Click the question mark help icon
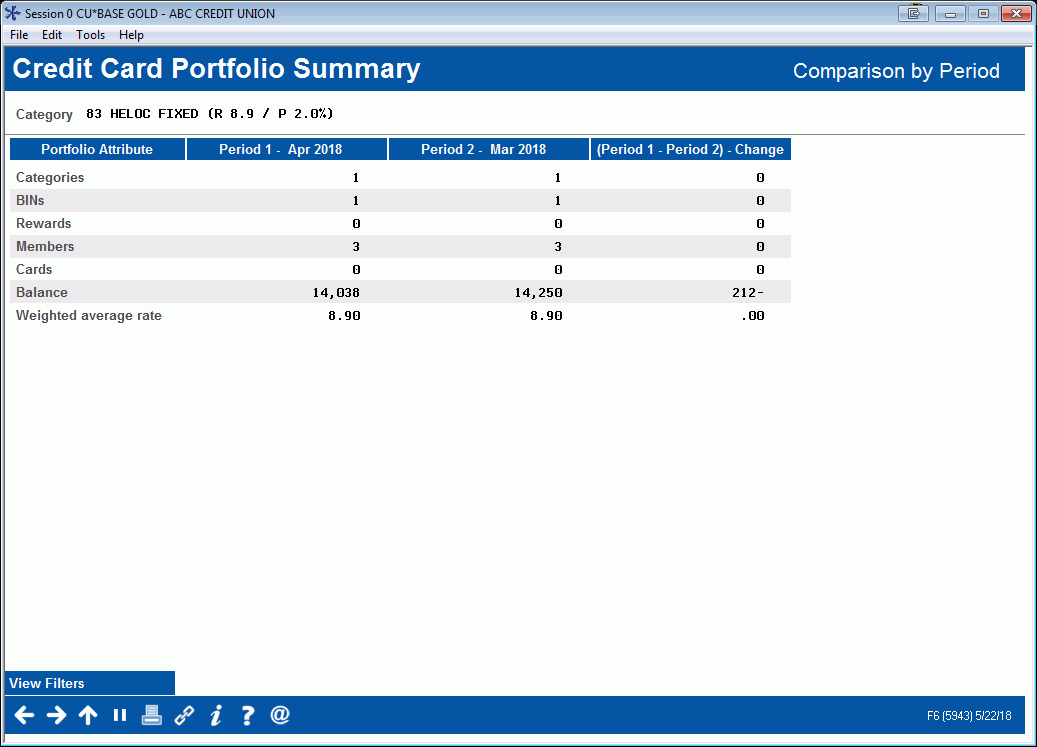The width and height of the screenshot is (1037, 747). 247,715
